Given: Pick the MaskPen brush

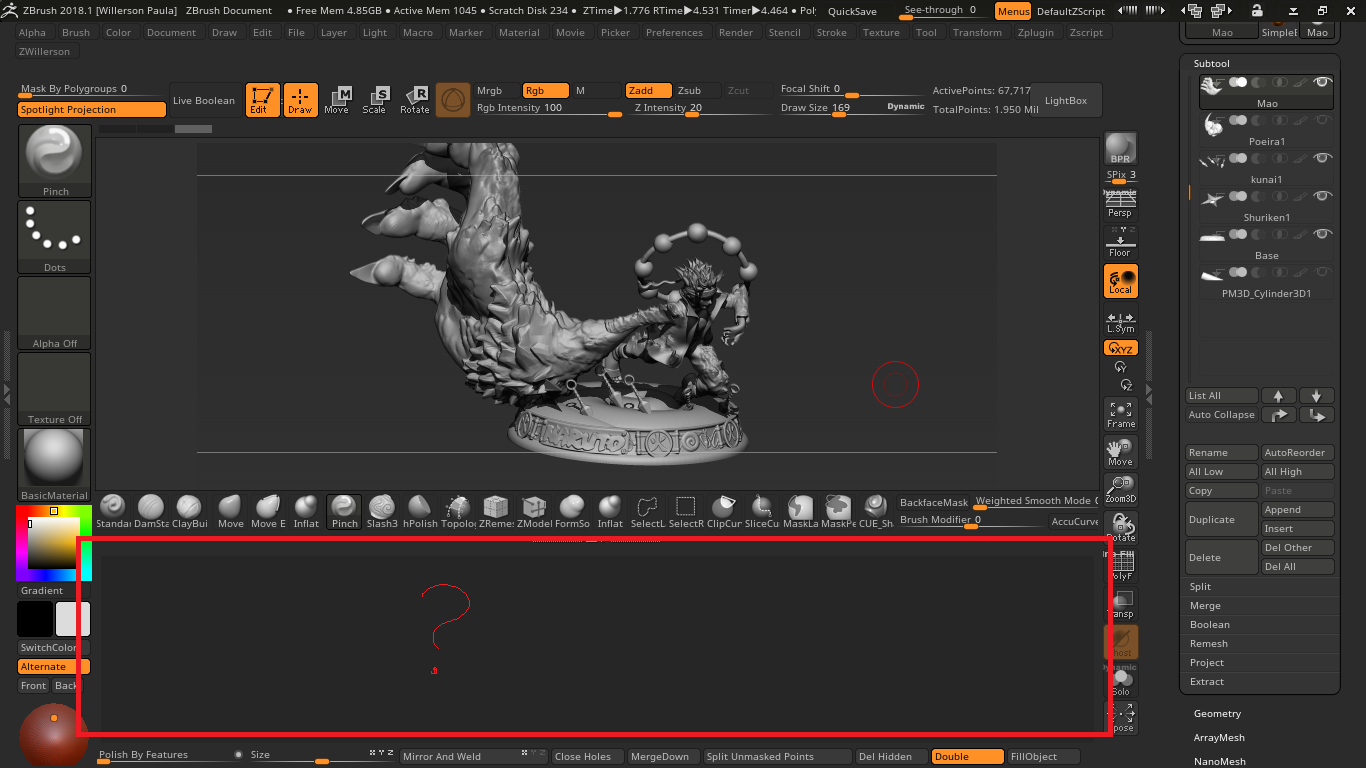Looking at the screenshot, I should coord(837,511).
